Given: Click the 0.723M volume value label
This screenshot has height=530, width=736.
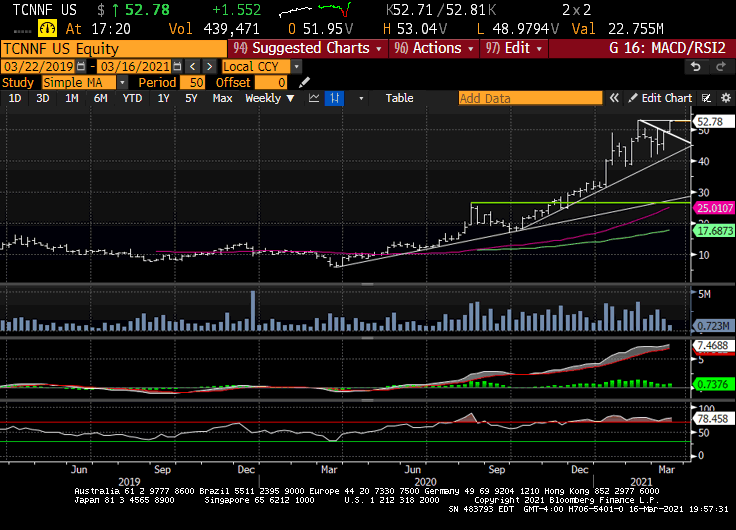Looking at the screenshot, I should 713,325.
